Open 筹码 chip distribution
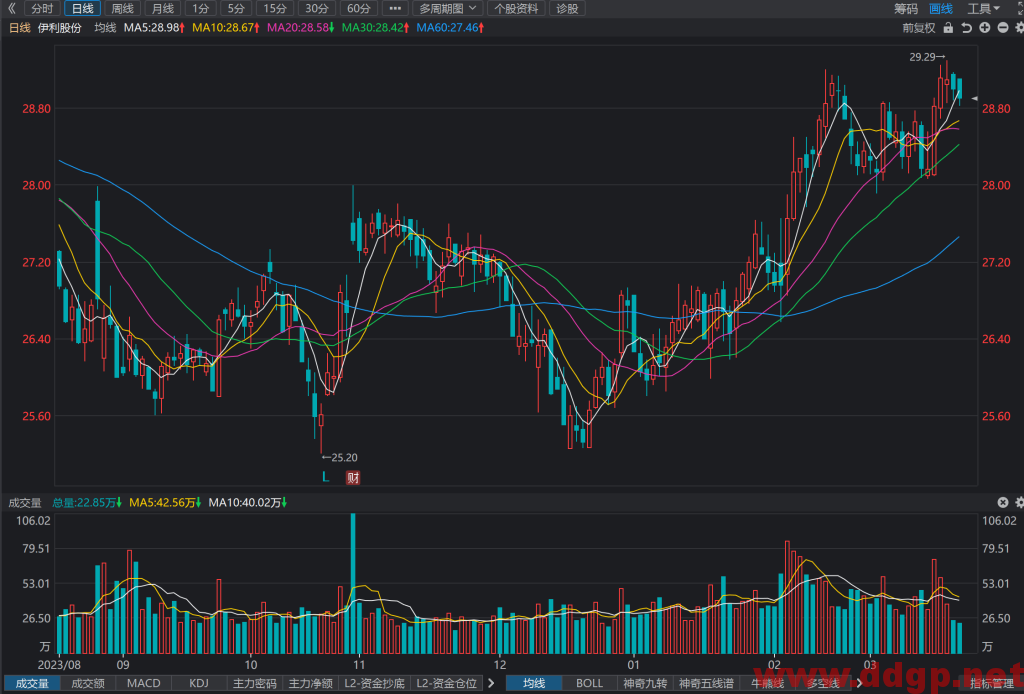 tap(906, 8)
